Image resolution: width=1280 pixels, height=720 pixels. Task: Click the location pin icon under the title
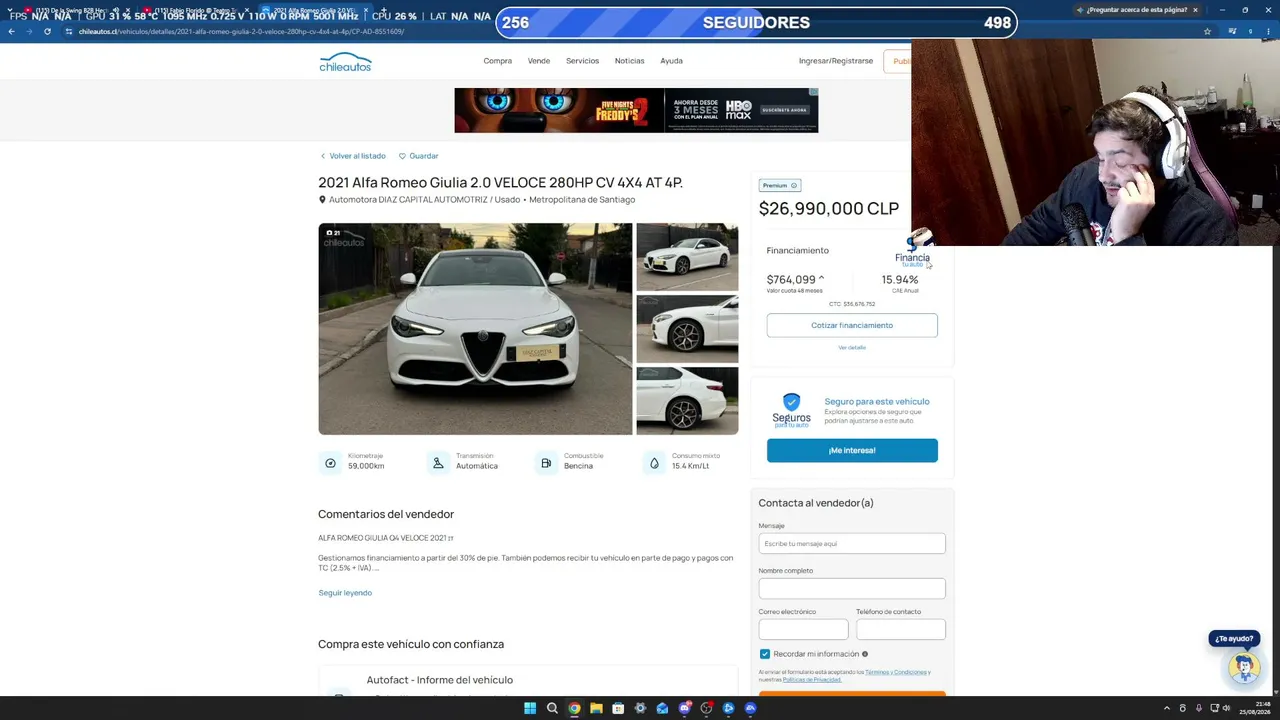pyautogui.click(x=322, y=200)
